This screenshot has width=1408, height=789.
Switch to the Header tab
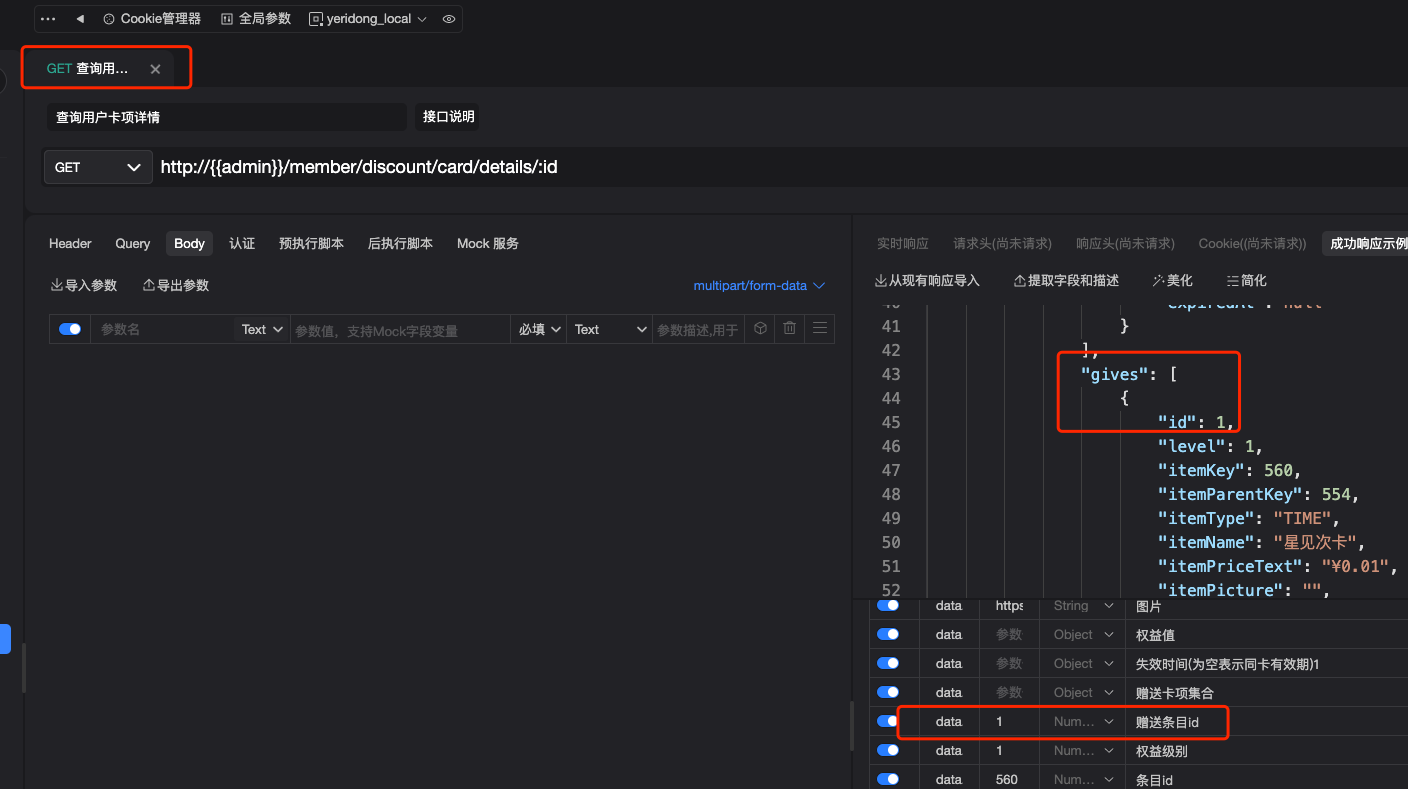tap(70, 243)
